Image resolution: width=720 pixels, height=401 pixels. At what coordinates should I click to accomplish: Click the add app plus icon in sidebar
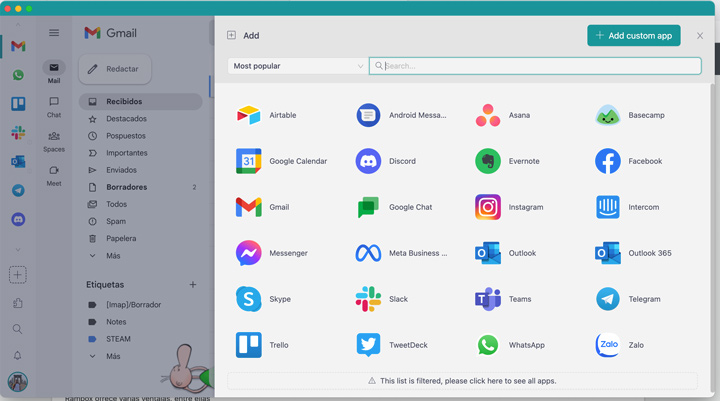coord(17,275)
